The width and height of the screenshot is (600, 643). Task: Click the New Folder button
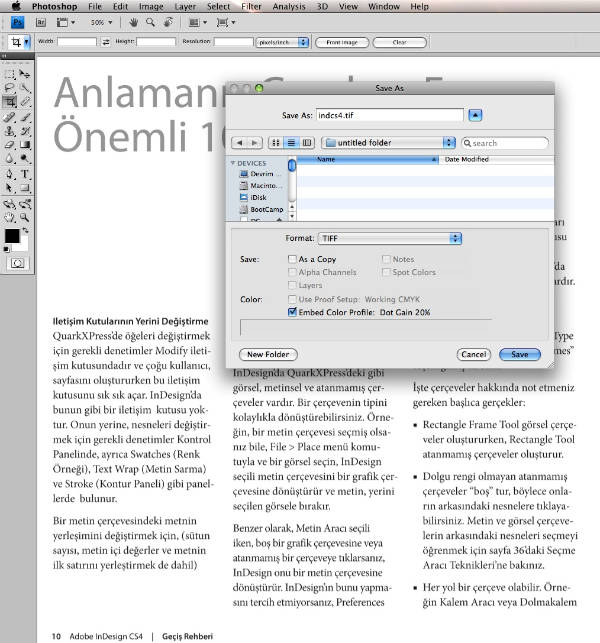coord(268,354)
